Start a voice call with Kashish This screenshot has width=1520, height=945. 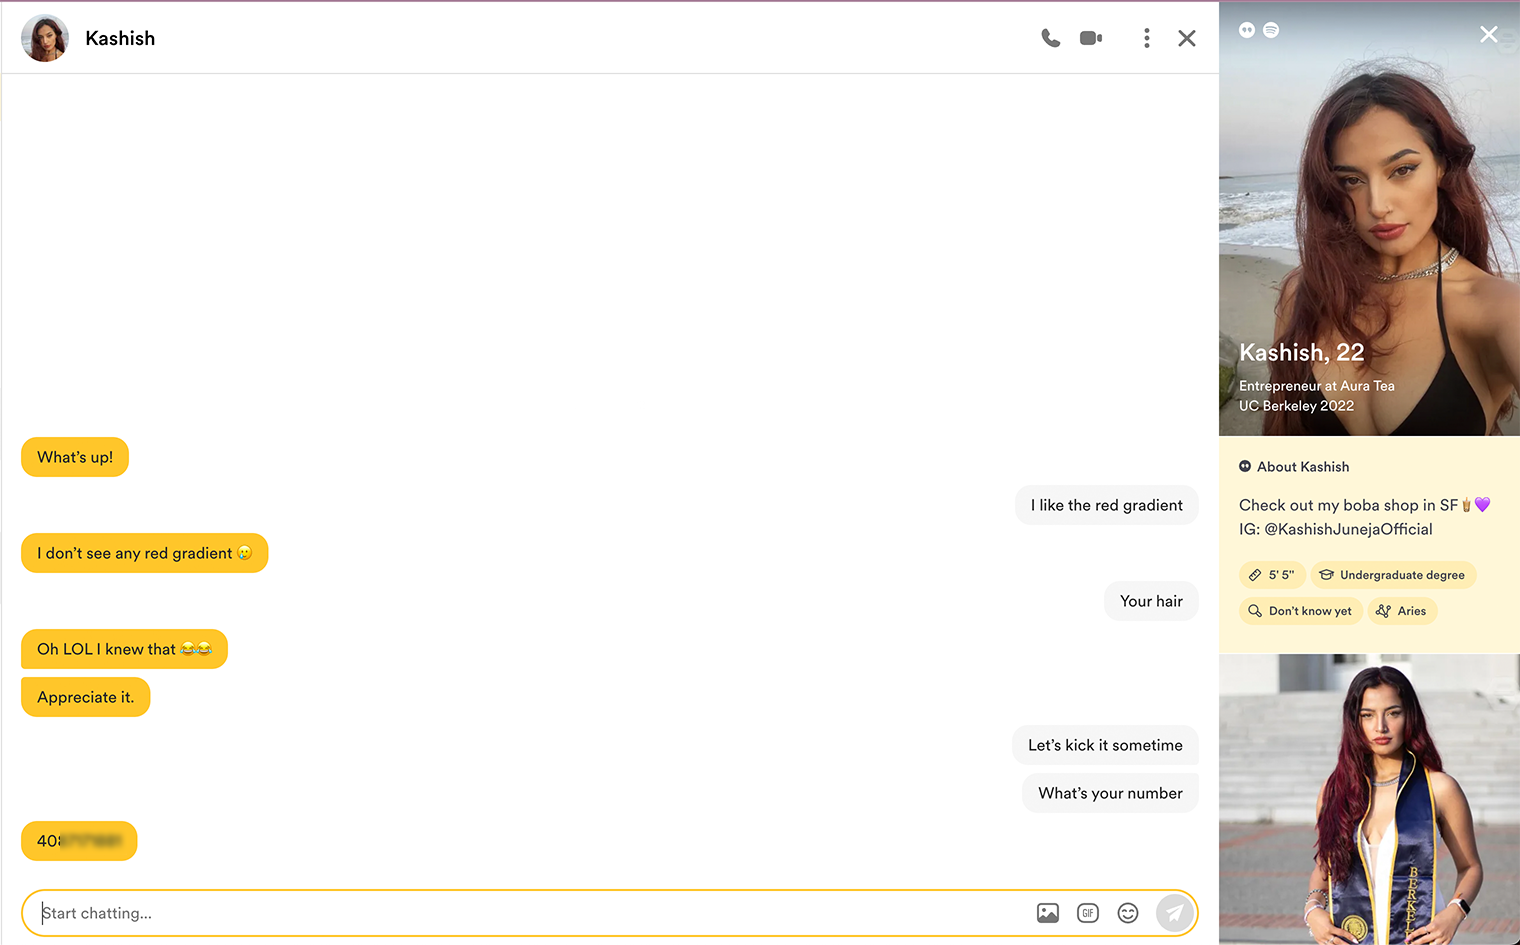coord(1050,38)
